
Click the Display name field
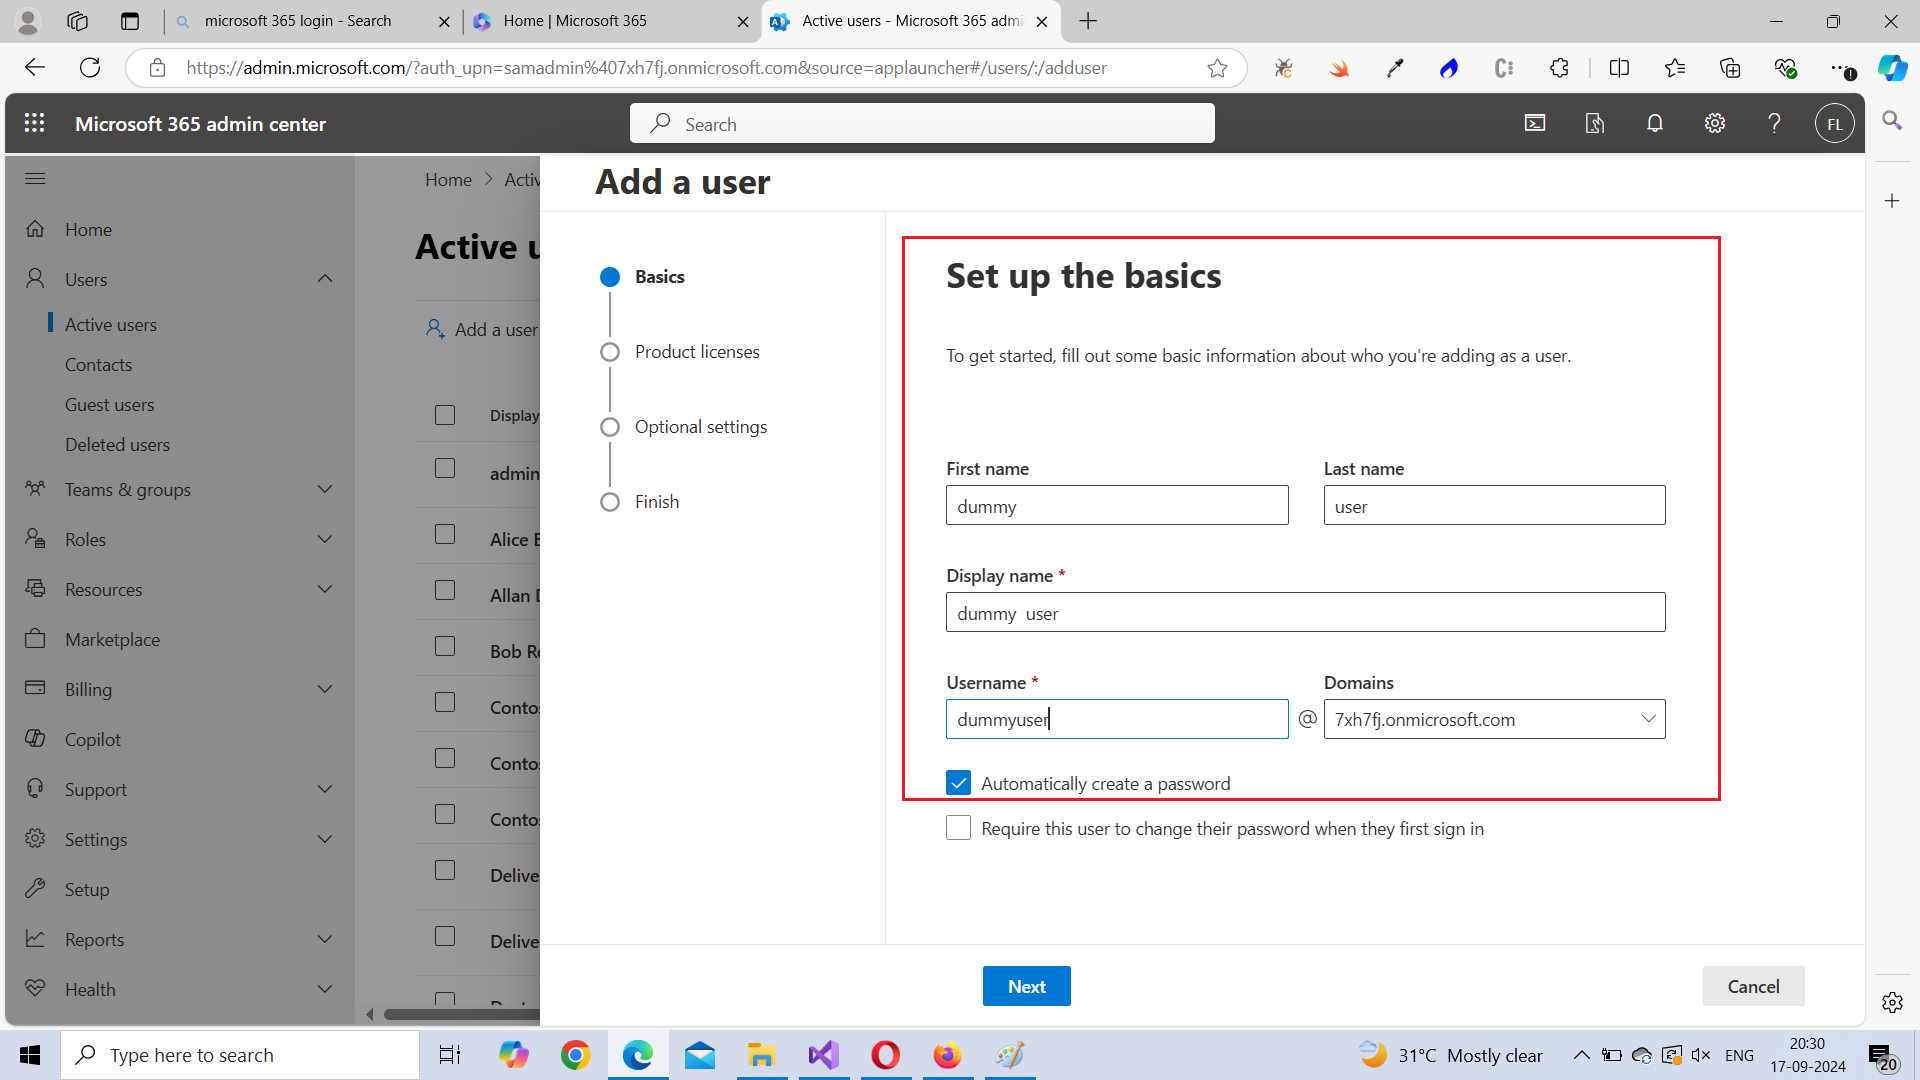(1305, 612)
